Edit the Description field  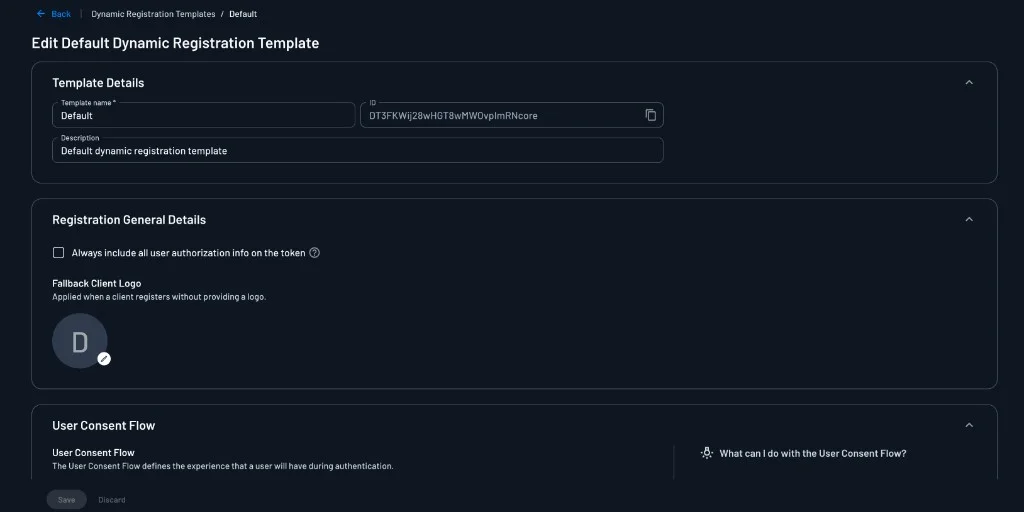pos(358,150)
